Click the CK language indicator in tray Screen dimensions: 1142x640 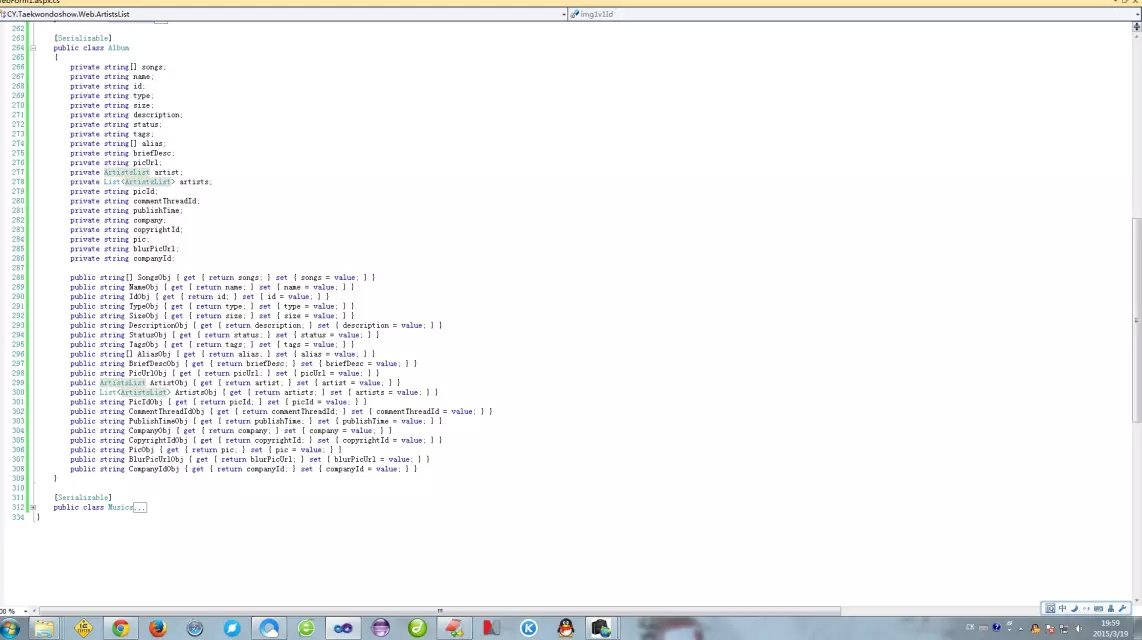click(x=970, y=628)
